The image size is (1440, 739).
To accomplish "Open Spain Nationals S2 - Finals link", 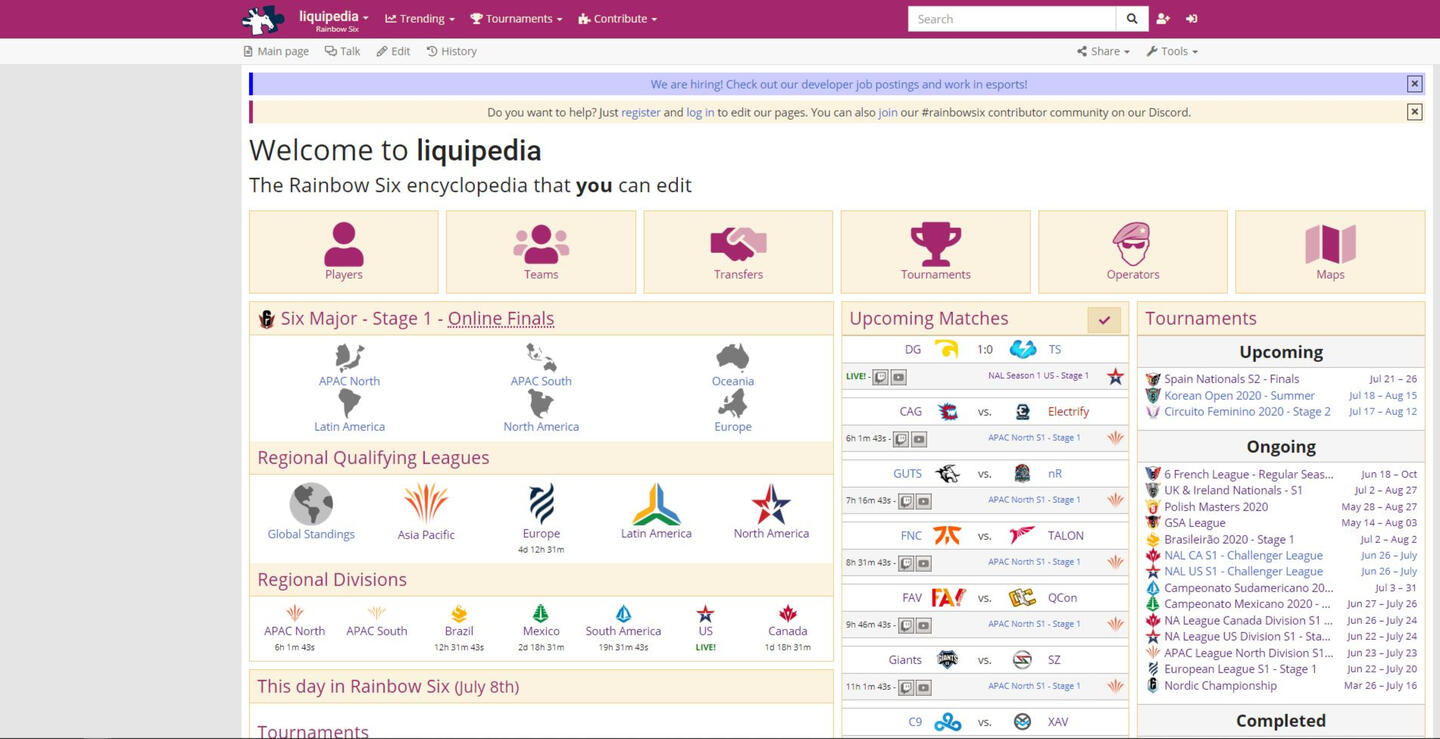I will (1231, 379).
